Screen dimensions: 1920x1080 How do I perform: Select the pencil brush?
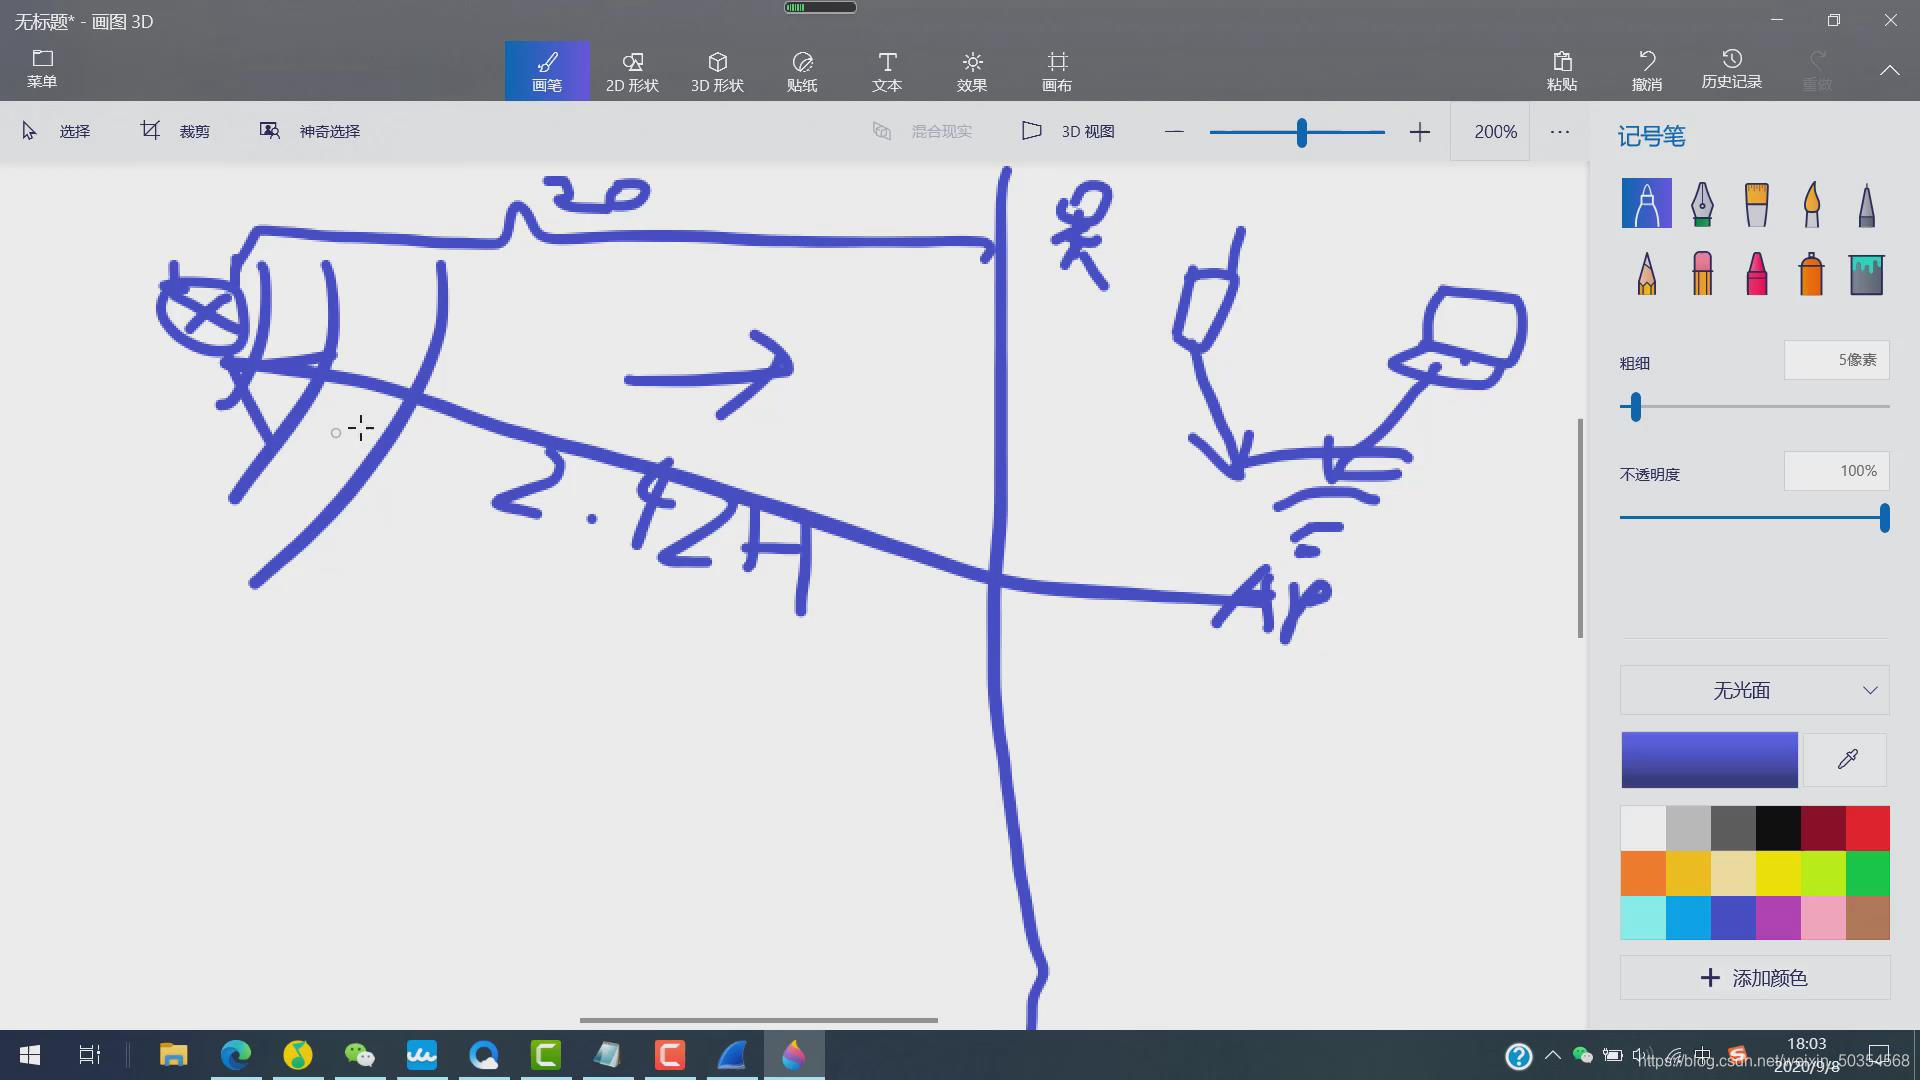[1647, 273]
